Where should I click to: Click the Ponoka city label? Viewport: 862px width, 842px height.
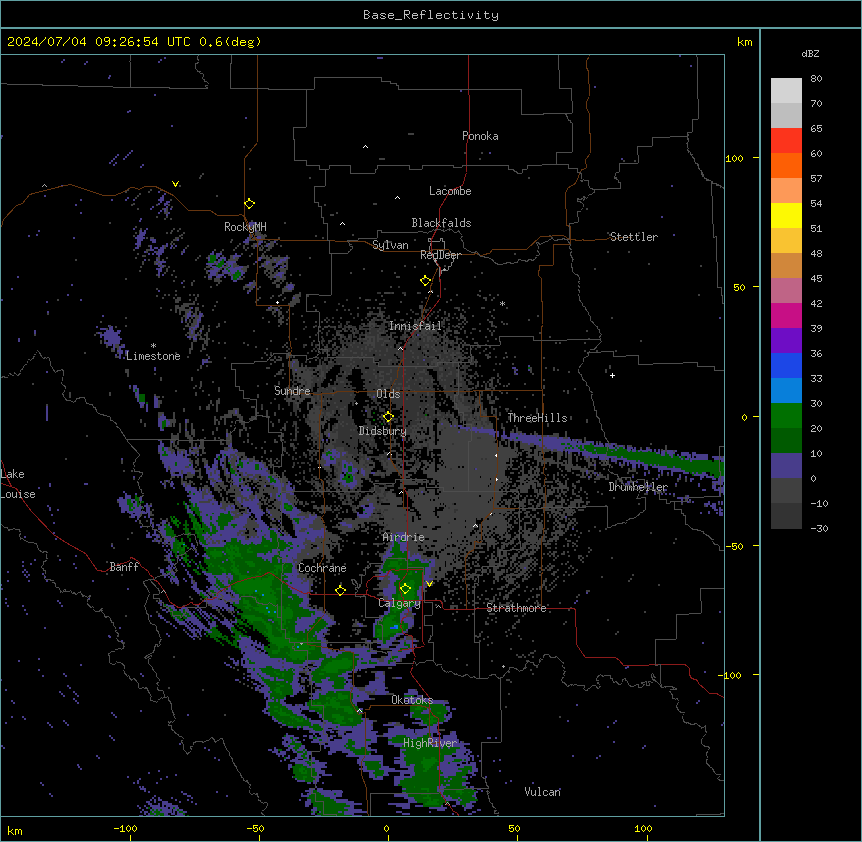click(x=480, y=136)
